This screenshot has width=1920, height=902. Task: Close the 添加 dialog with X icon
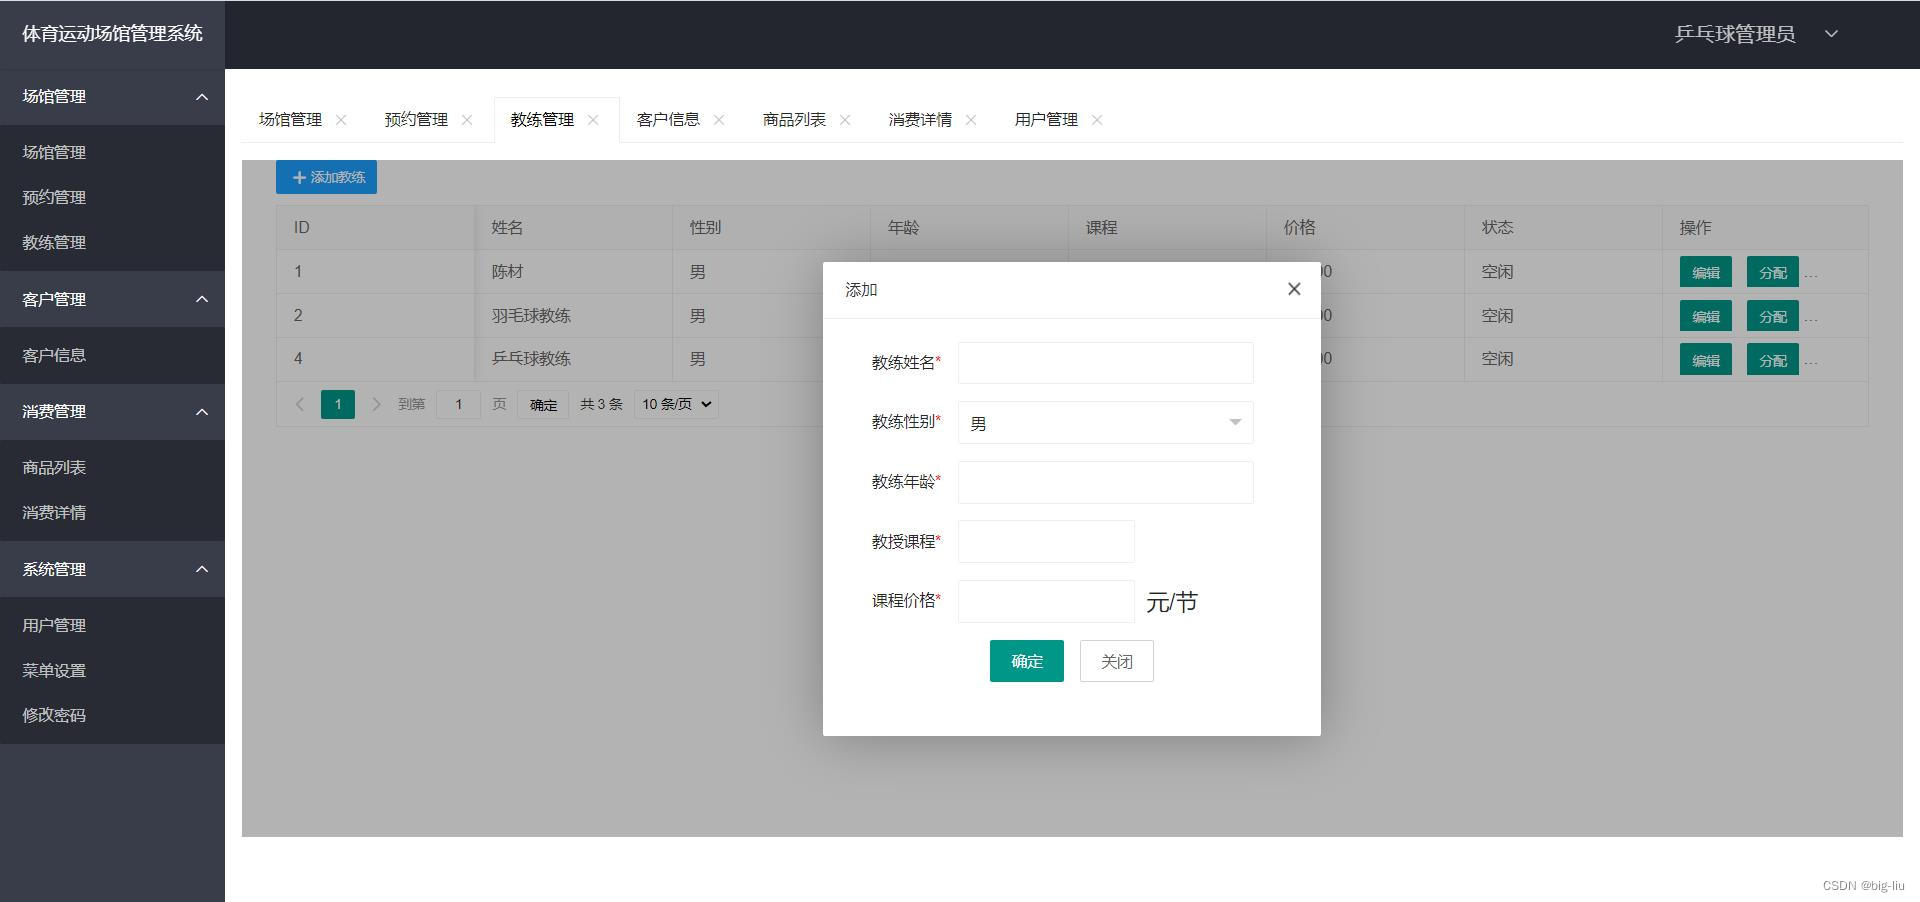pos(1294,289)
